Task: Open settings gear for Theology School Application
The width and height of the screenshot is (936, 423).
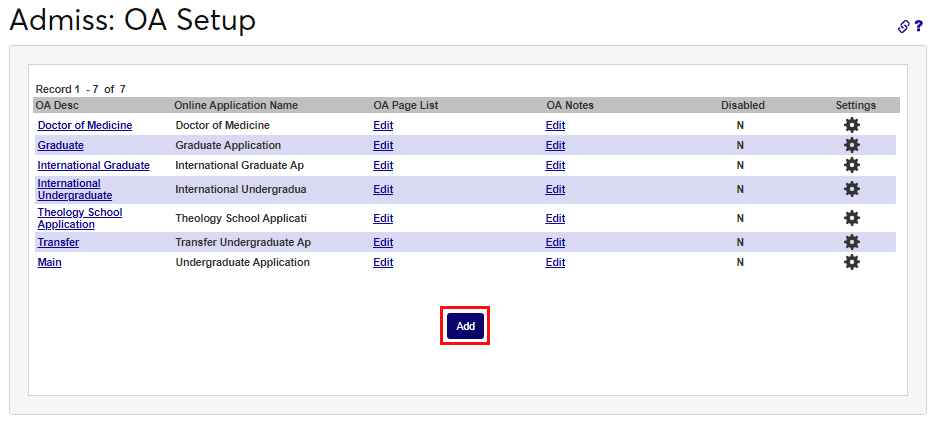Action: [852, 218]
